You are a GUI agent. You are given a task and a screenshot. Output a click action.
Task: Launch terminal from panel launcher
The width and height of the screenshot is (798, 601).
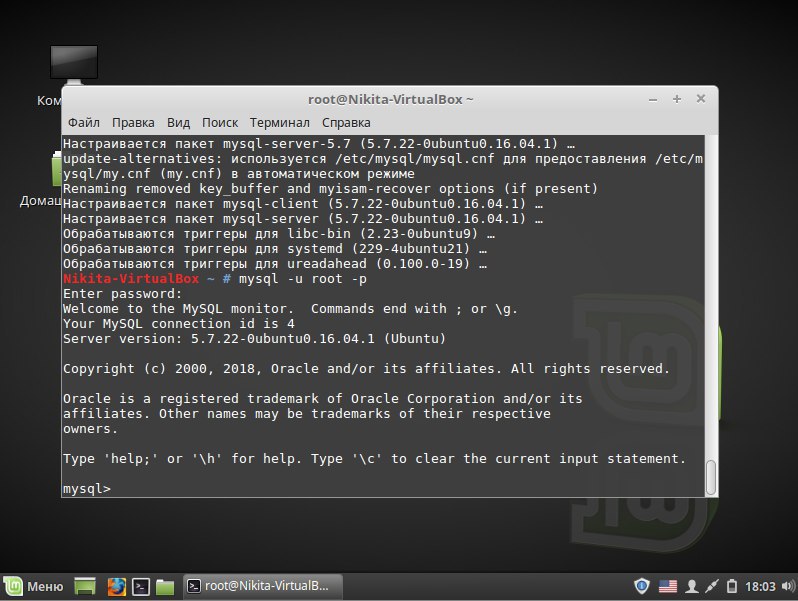141,586
